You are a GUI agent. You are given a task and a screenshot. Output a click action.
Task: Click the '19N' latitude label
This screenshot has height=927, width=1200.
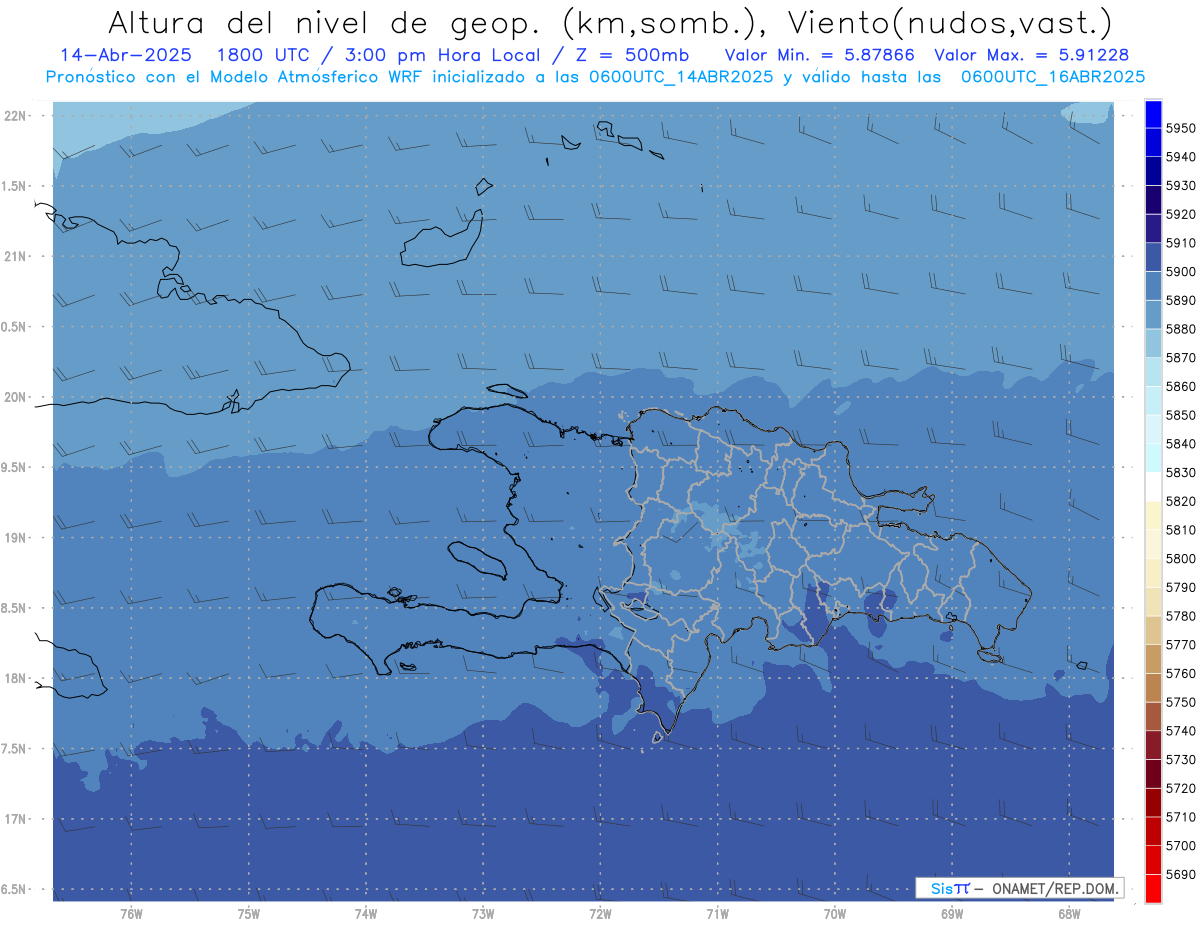pos(14,538)
